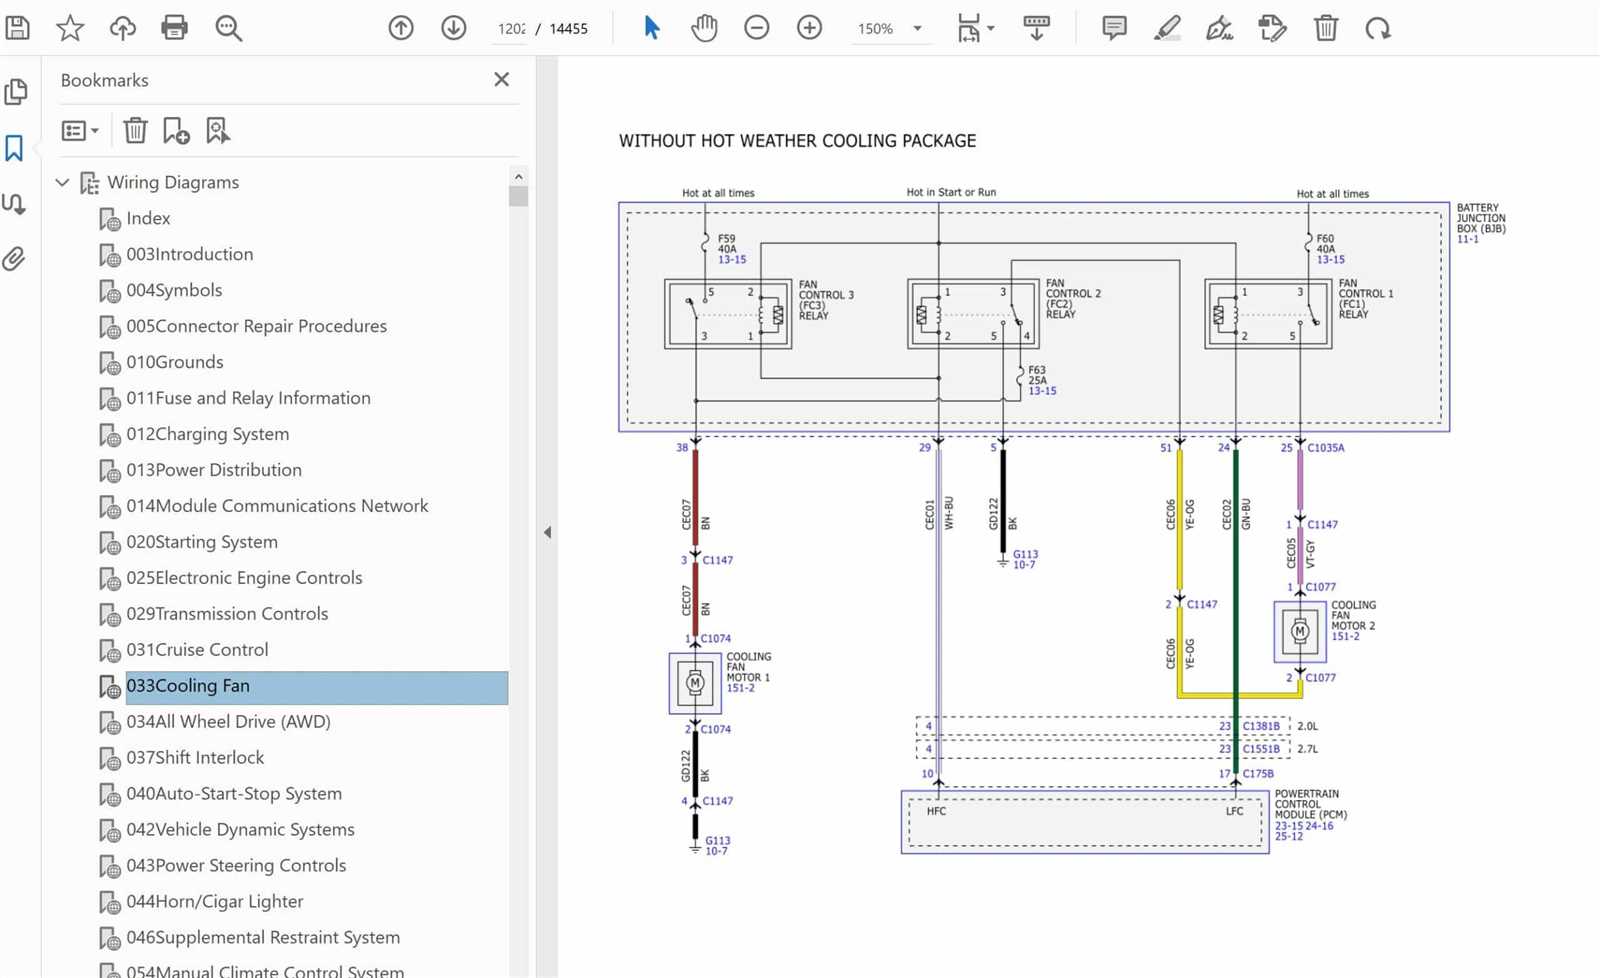Zoom out with the minus button
This screenshot has height=978, width=1600.
coord(757,28)
